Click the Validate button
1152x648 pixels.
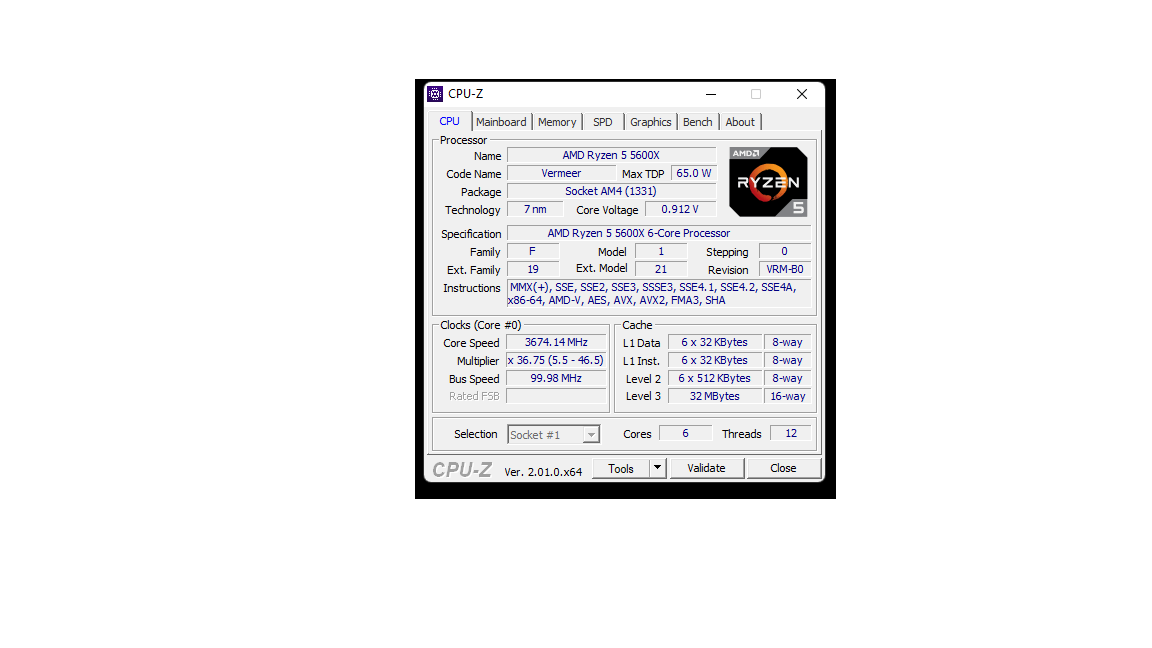(706, 468)
